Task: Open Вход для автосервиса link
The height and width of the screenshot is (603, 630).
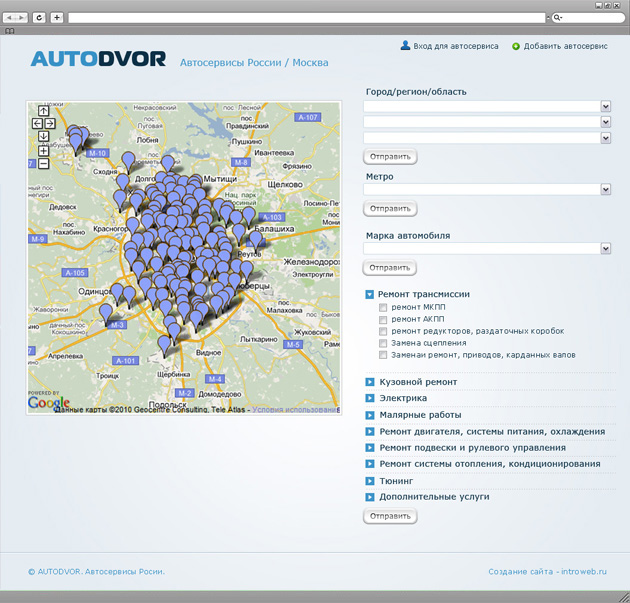Action: click(456, 46)
